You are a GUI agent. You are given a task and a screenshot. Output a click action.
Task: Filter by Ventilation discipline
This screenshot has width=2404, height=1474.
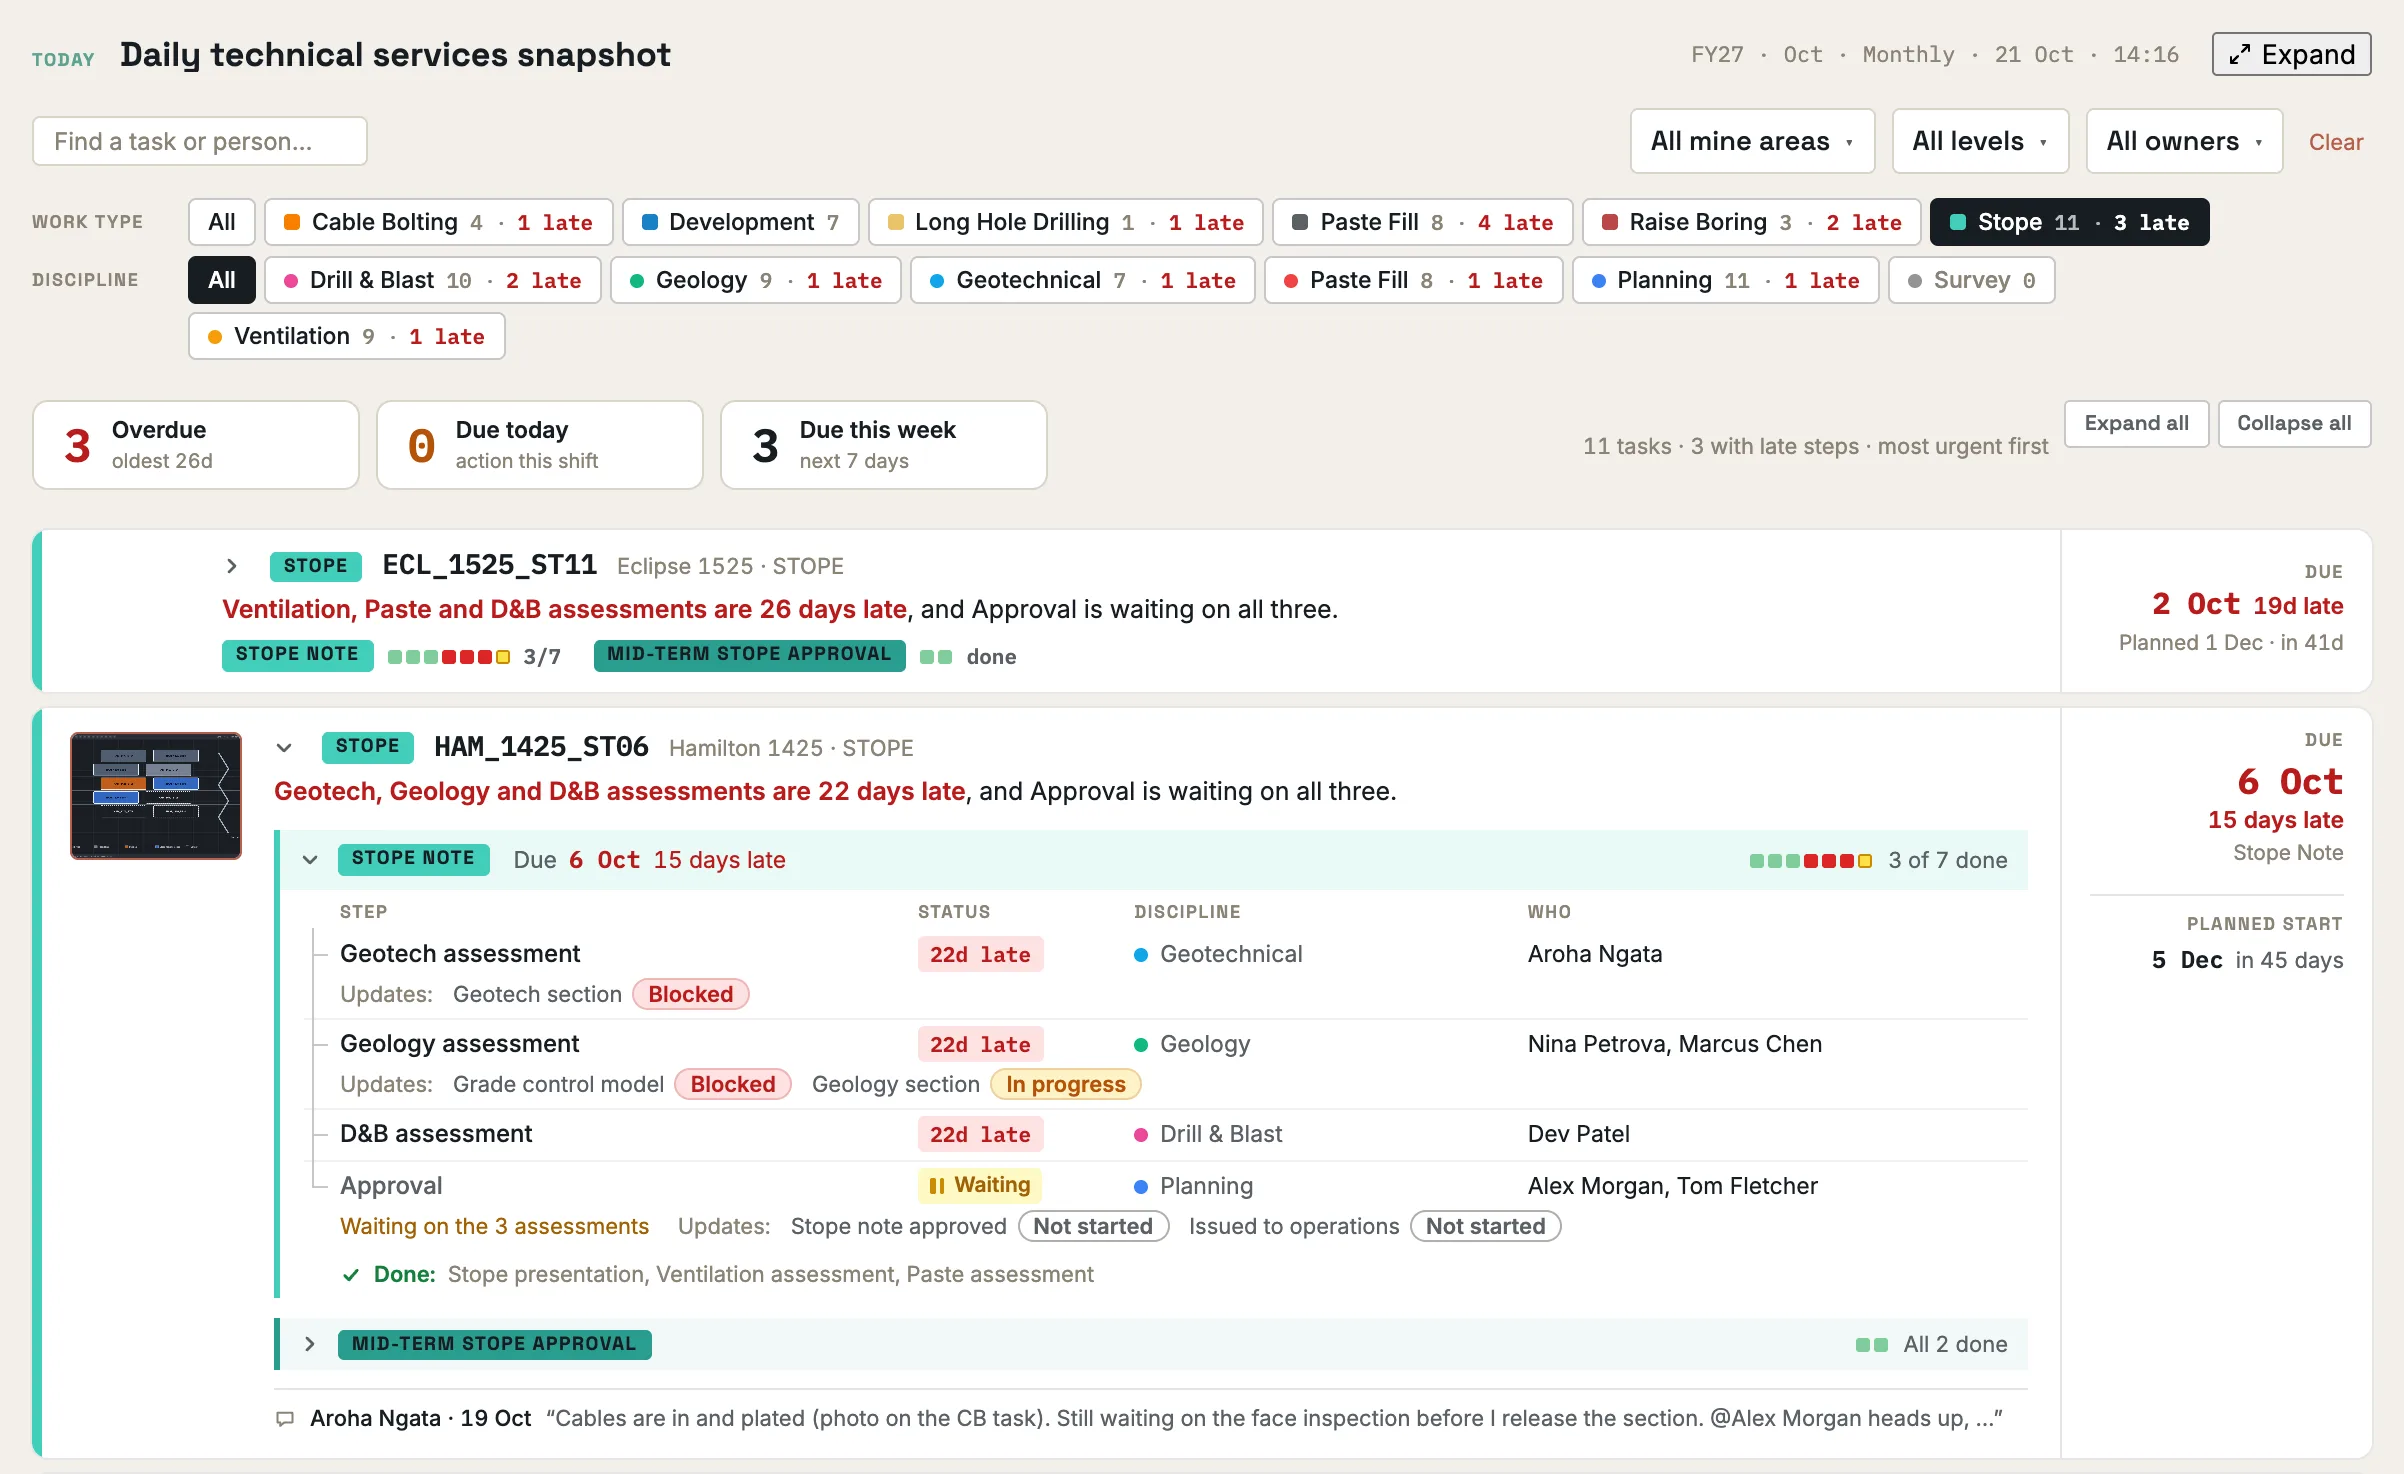coord(346,336)
